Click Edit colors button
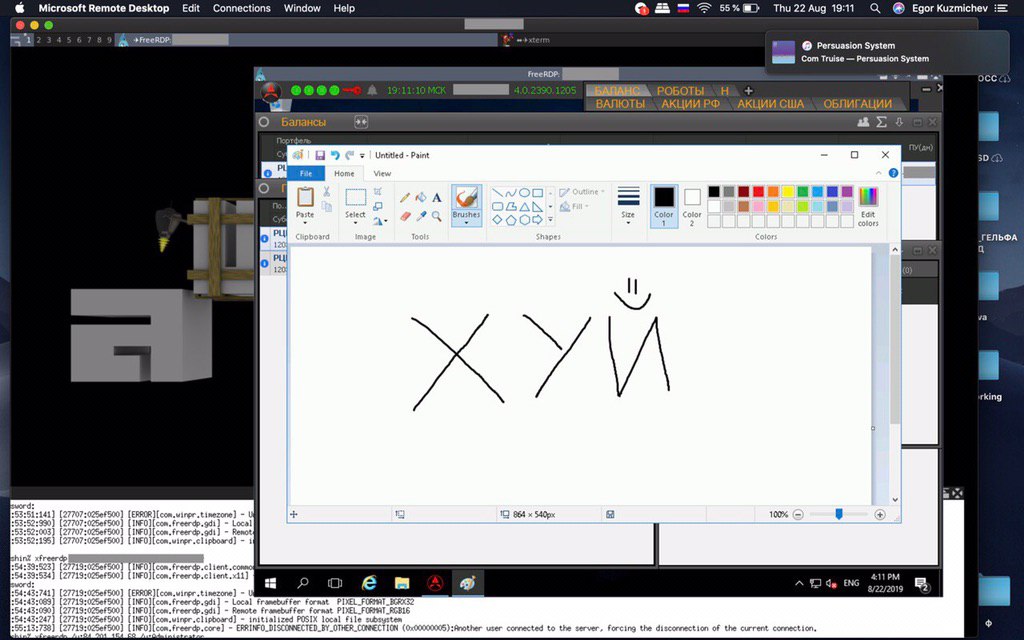Viewport: 1024px width, 640px height. 868,206
